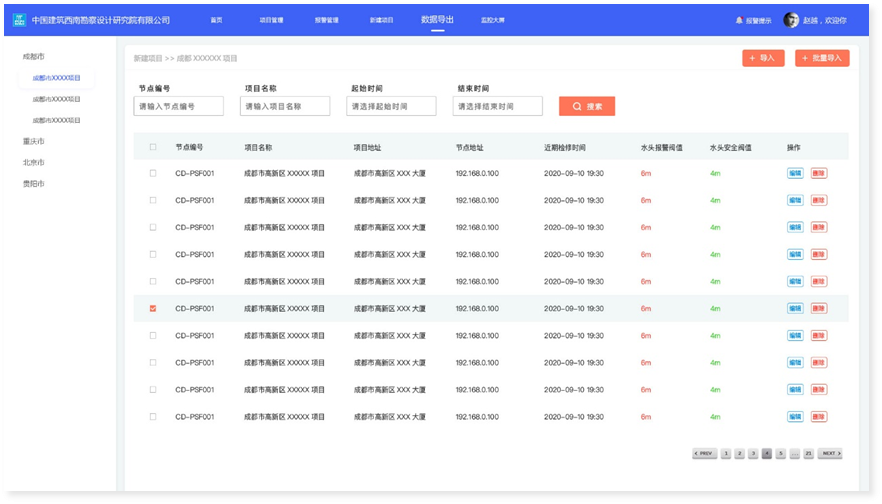This screenshot has width=882, height=504.
Task: Click the user avatar photo
Action: (791, 20)
